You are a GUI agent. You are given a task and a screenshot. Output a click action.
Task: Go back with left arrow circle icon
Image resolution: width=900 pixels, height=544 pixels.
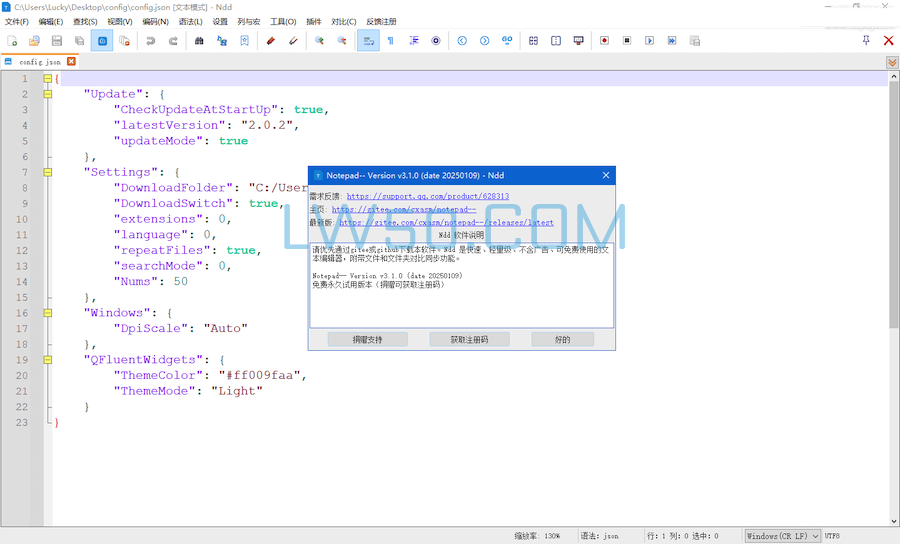462,41
